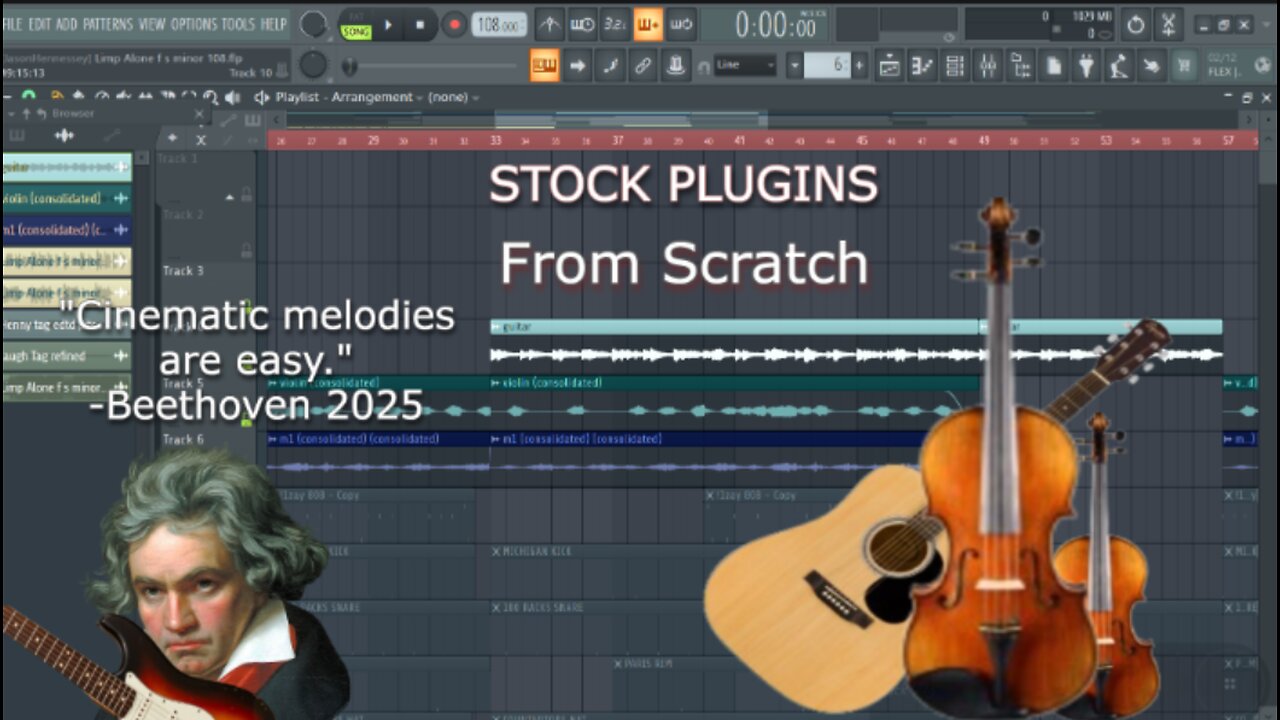
Task: Click the plugin picker plug icon
Action: coord(1087,66)
